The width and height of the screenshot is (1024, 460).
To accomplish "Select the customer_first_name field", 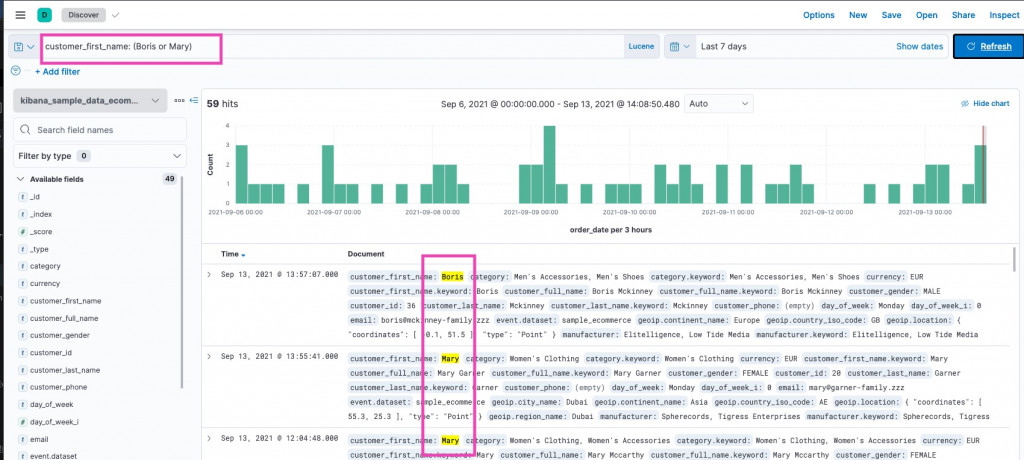I will [65, 301].
